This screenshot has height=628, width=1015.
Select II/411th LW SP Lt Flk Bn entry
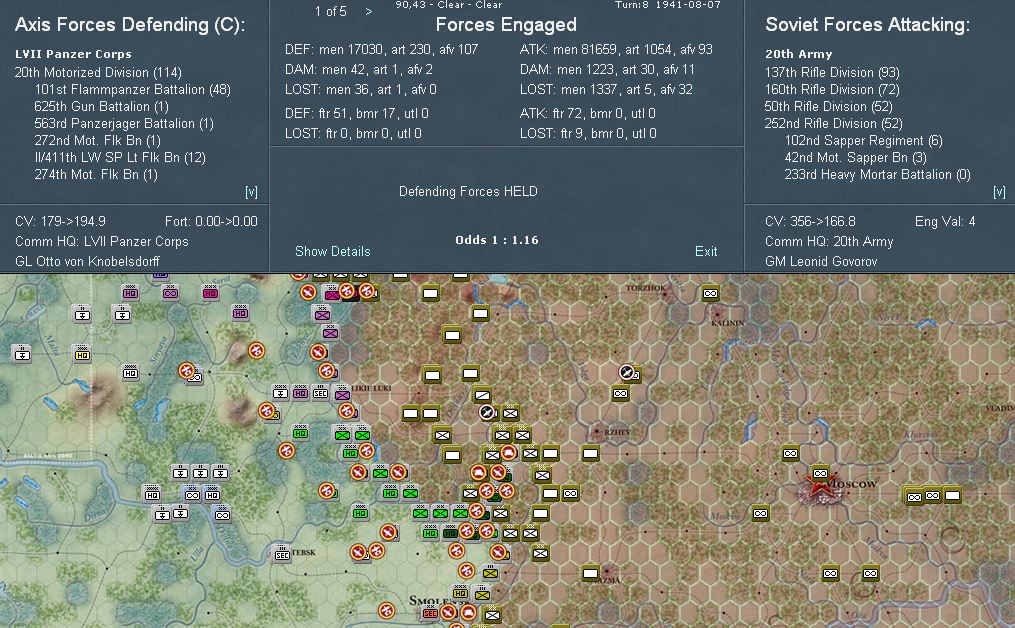pos(120,157)
